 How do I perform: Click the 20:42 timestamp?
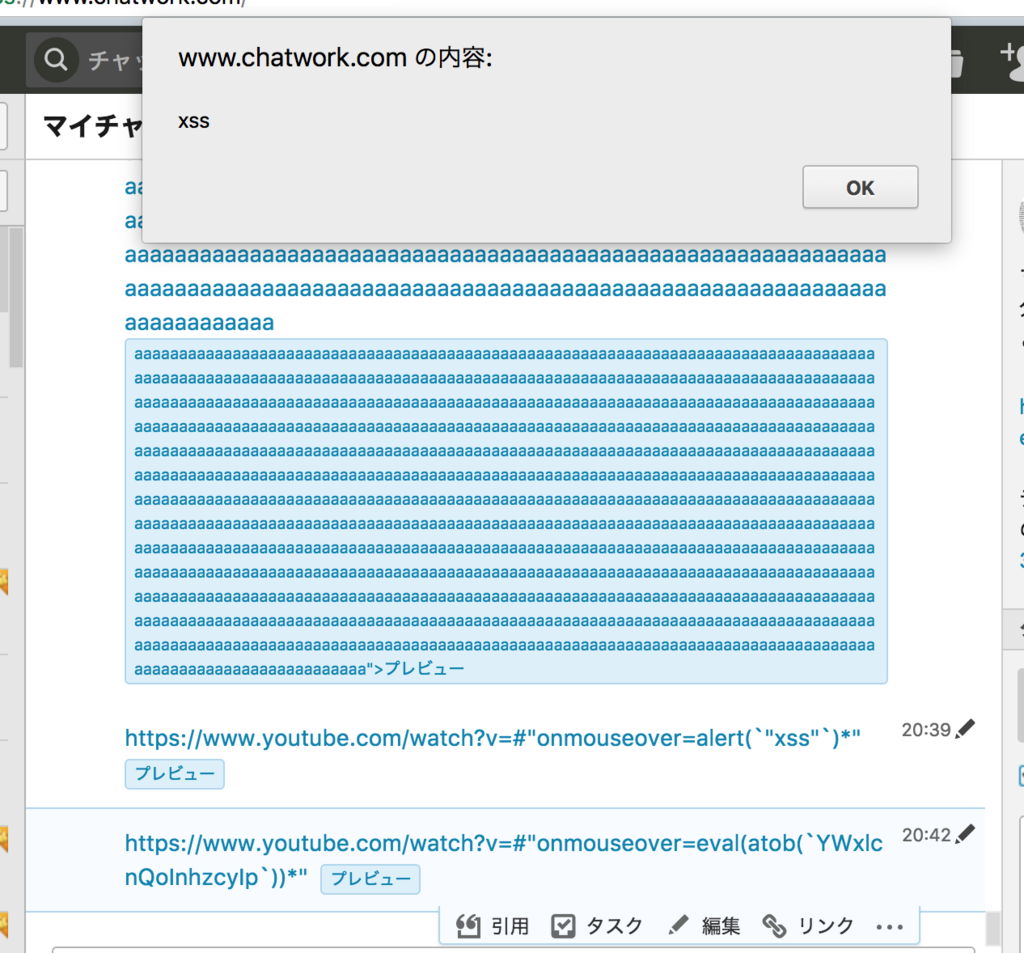tap(926, 835)
